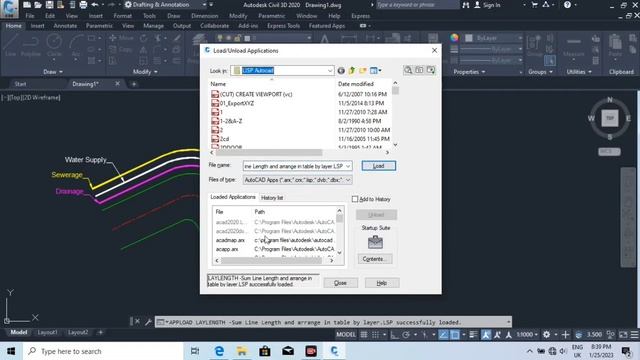Expand the Draw panel dropdown
640x360 pixels.
(53, 72)
